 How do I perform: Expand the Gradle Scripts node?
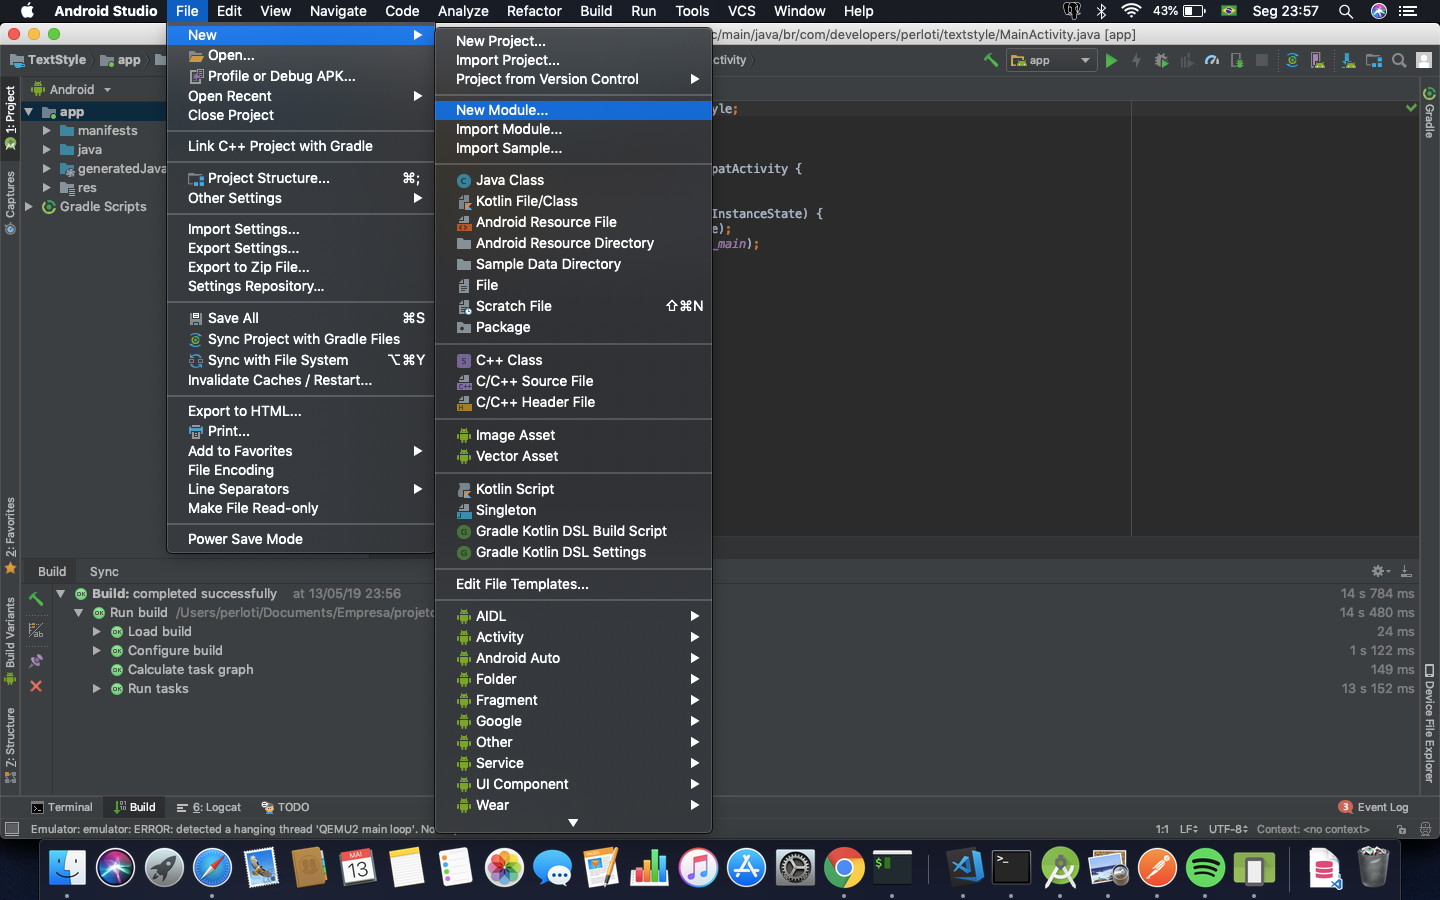[29, 207]
